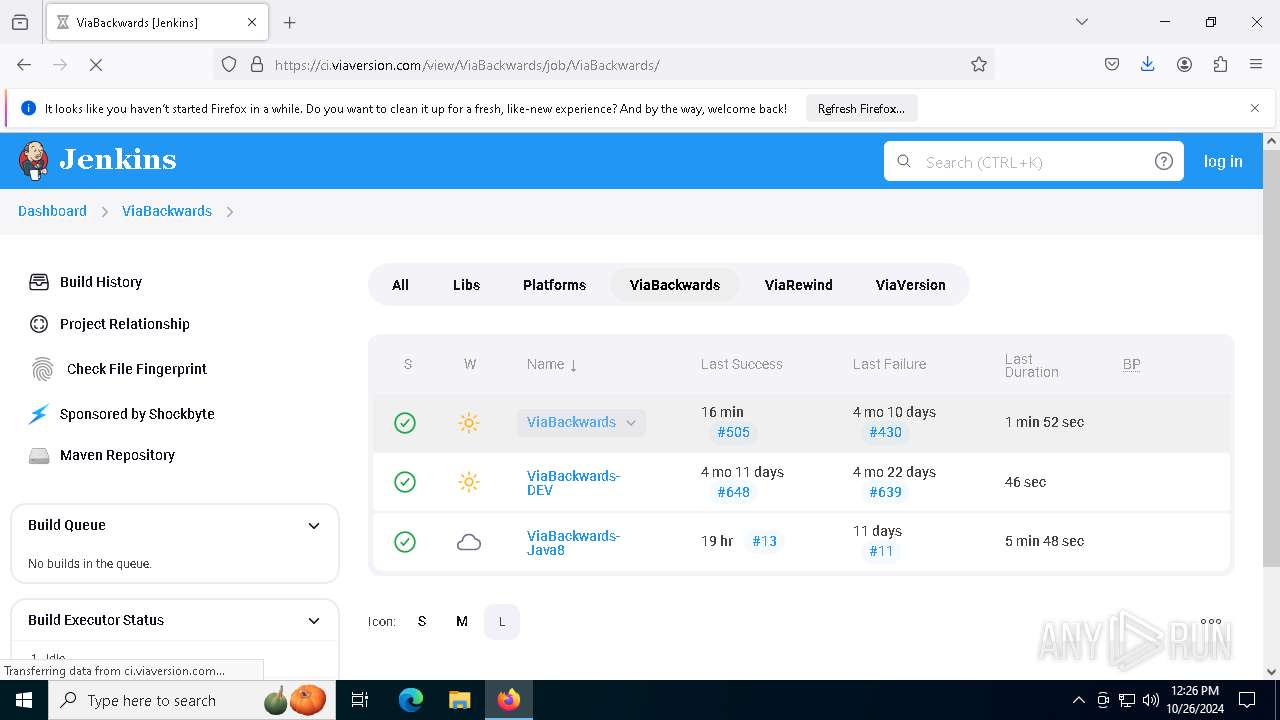The height and width of the screenshot is (720, 1280).
Task: Bookmark this page with the star icon
Action: (x=979, y=64)
